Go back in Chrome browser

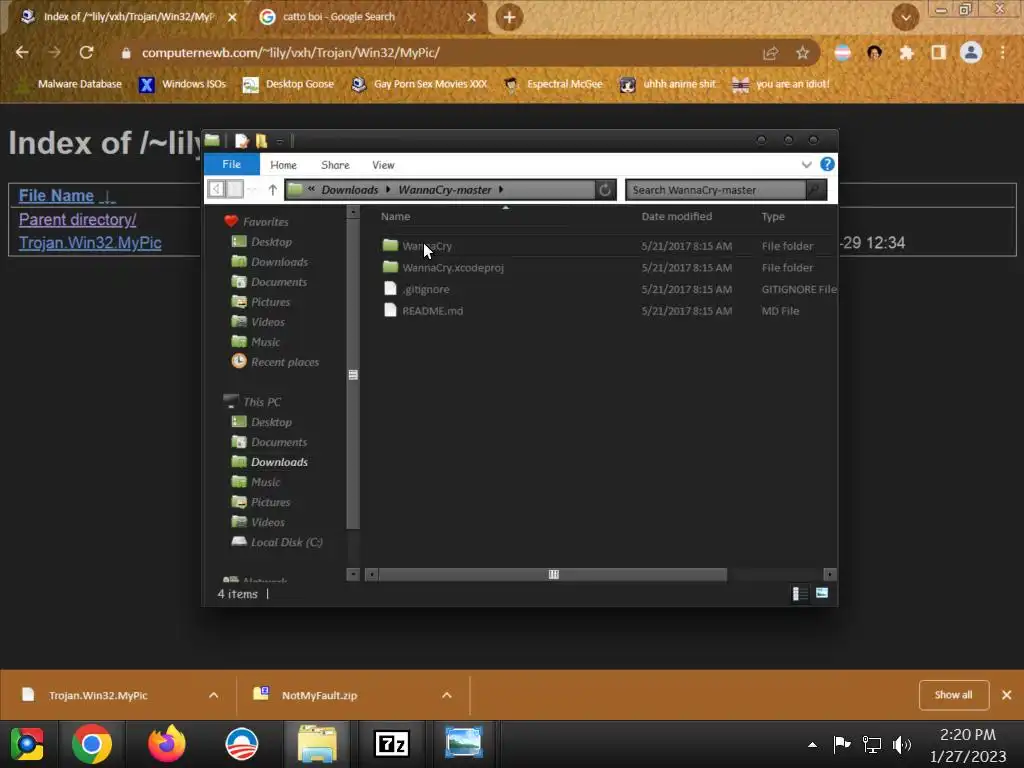coord(22,52)
